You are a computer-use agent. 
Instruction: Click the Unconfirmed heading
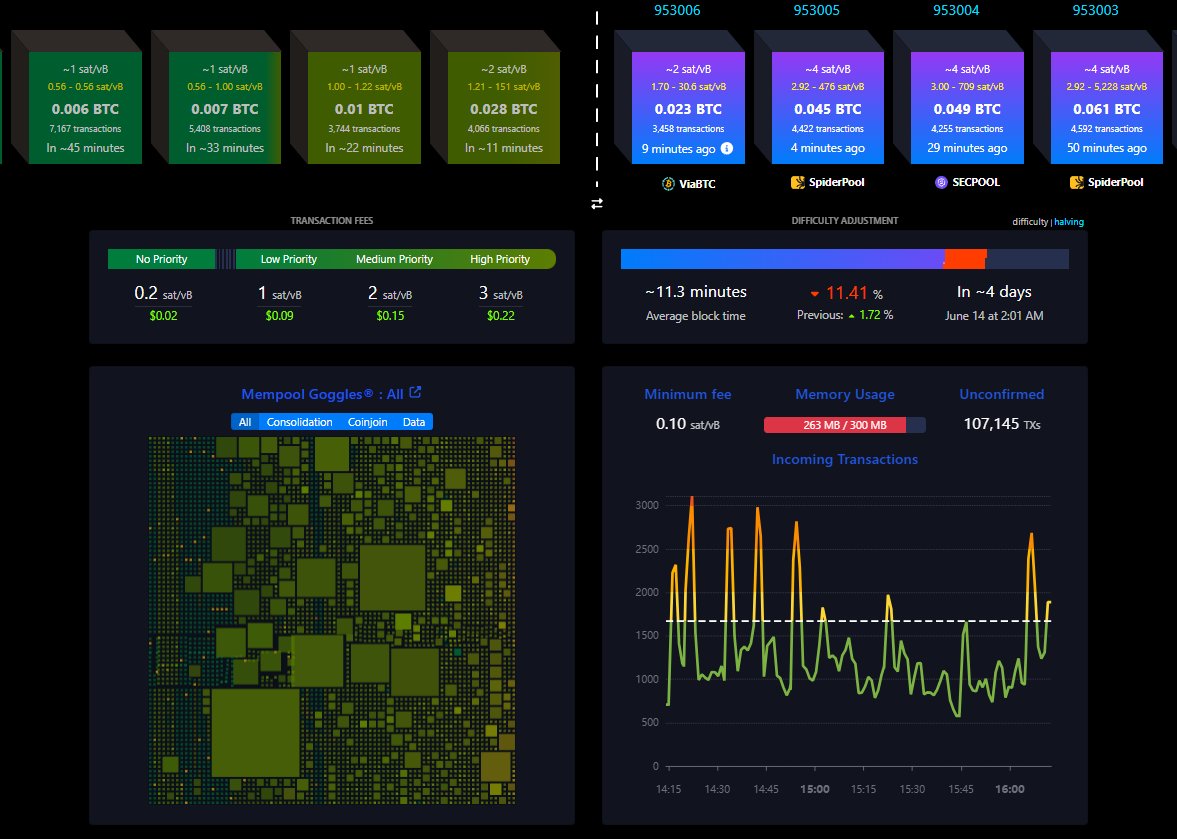1001,394
